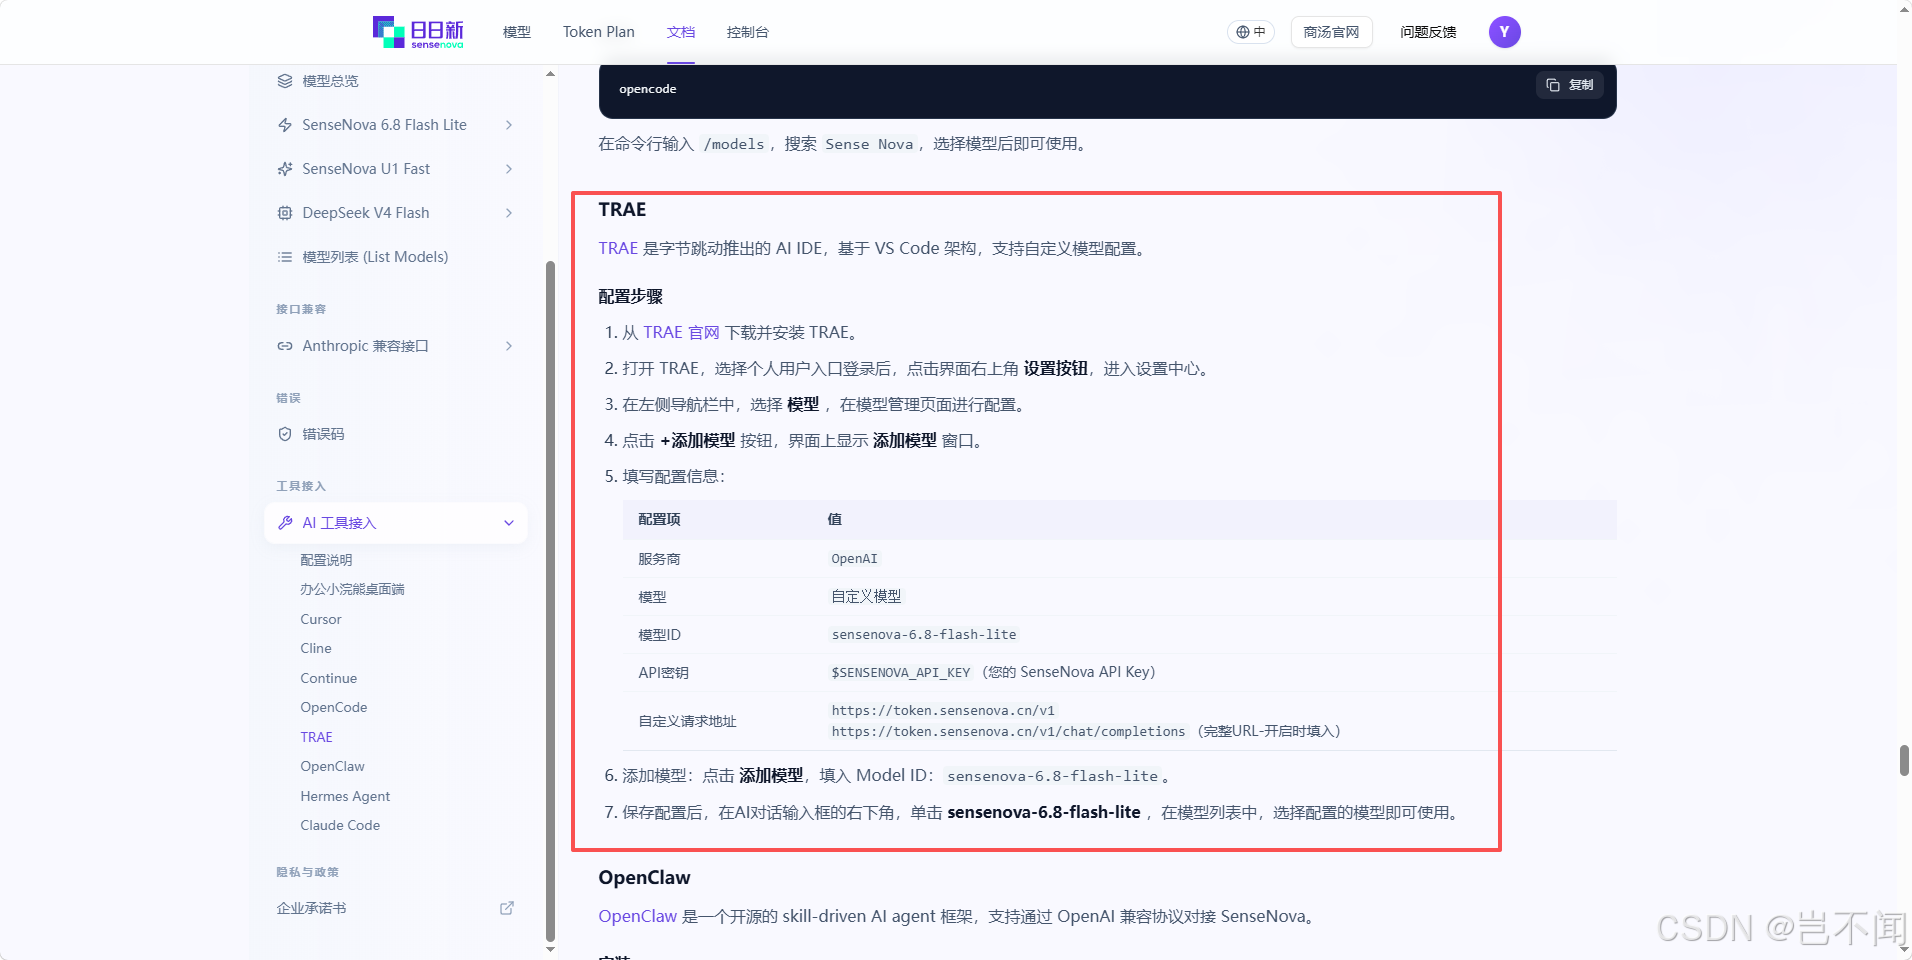Screen dimensions: 1912x960
Task: Click link icon beside Anthropic 兼容接口
Action: click(285, 346)
